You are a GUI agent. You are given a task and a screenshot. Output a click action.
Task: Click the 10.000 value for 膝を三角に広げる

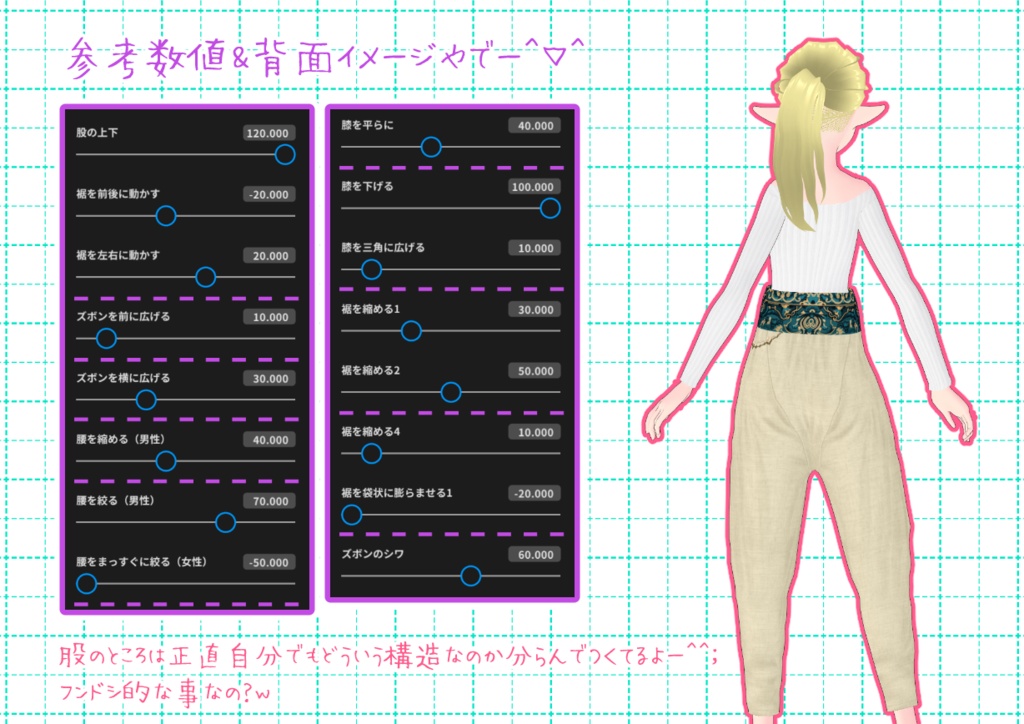click(535, 249)
